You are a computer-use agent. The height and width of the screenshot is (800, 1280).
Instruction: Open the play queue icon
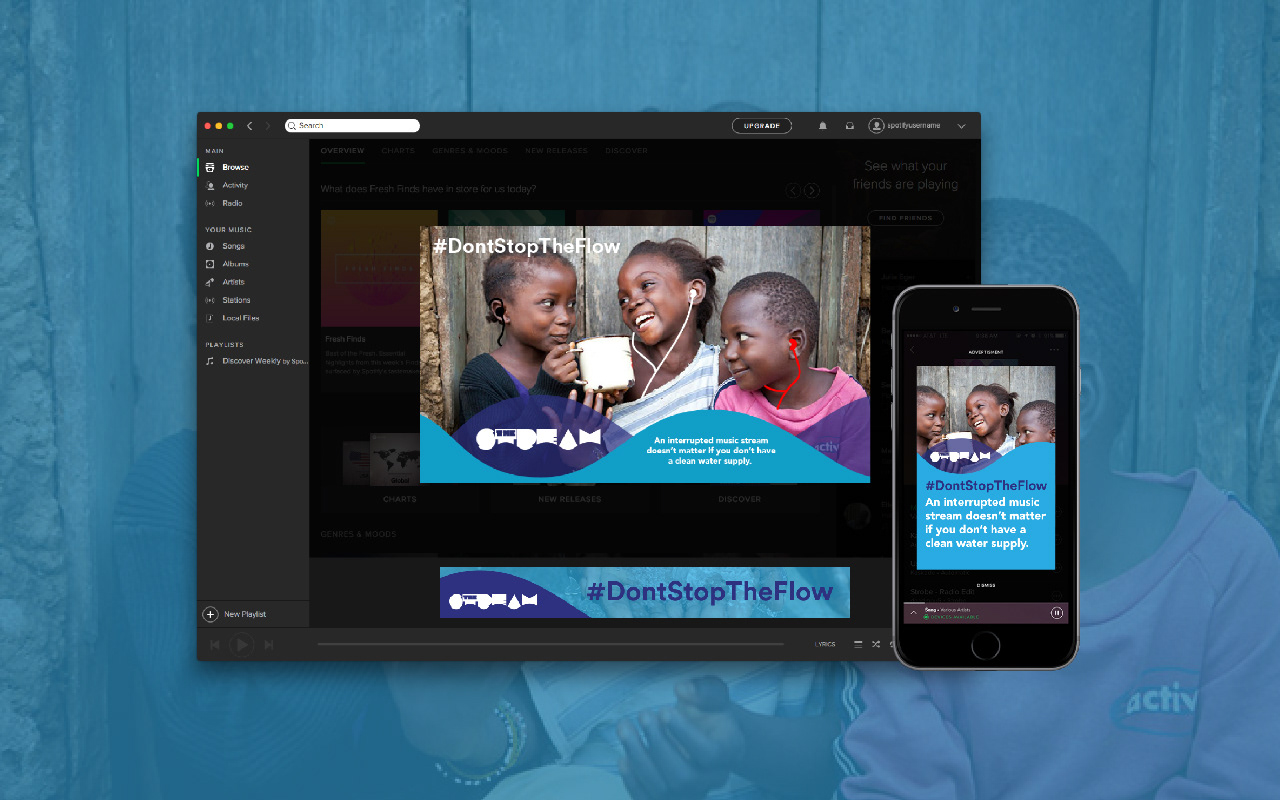858,645
